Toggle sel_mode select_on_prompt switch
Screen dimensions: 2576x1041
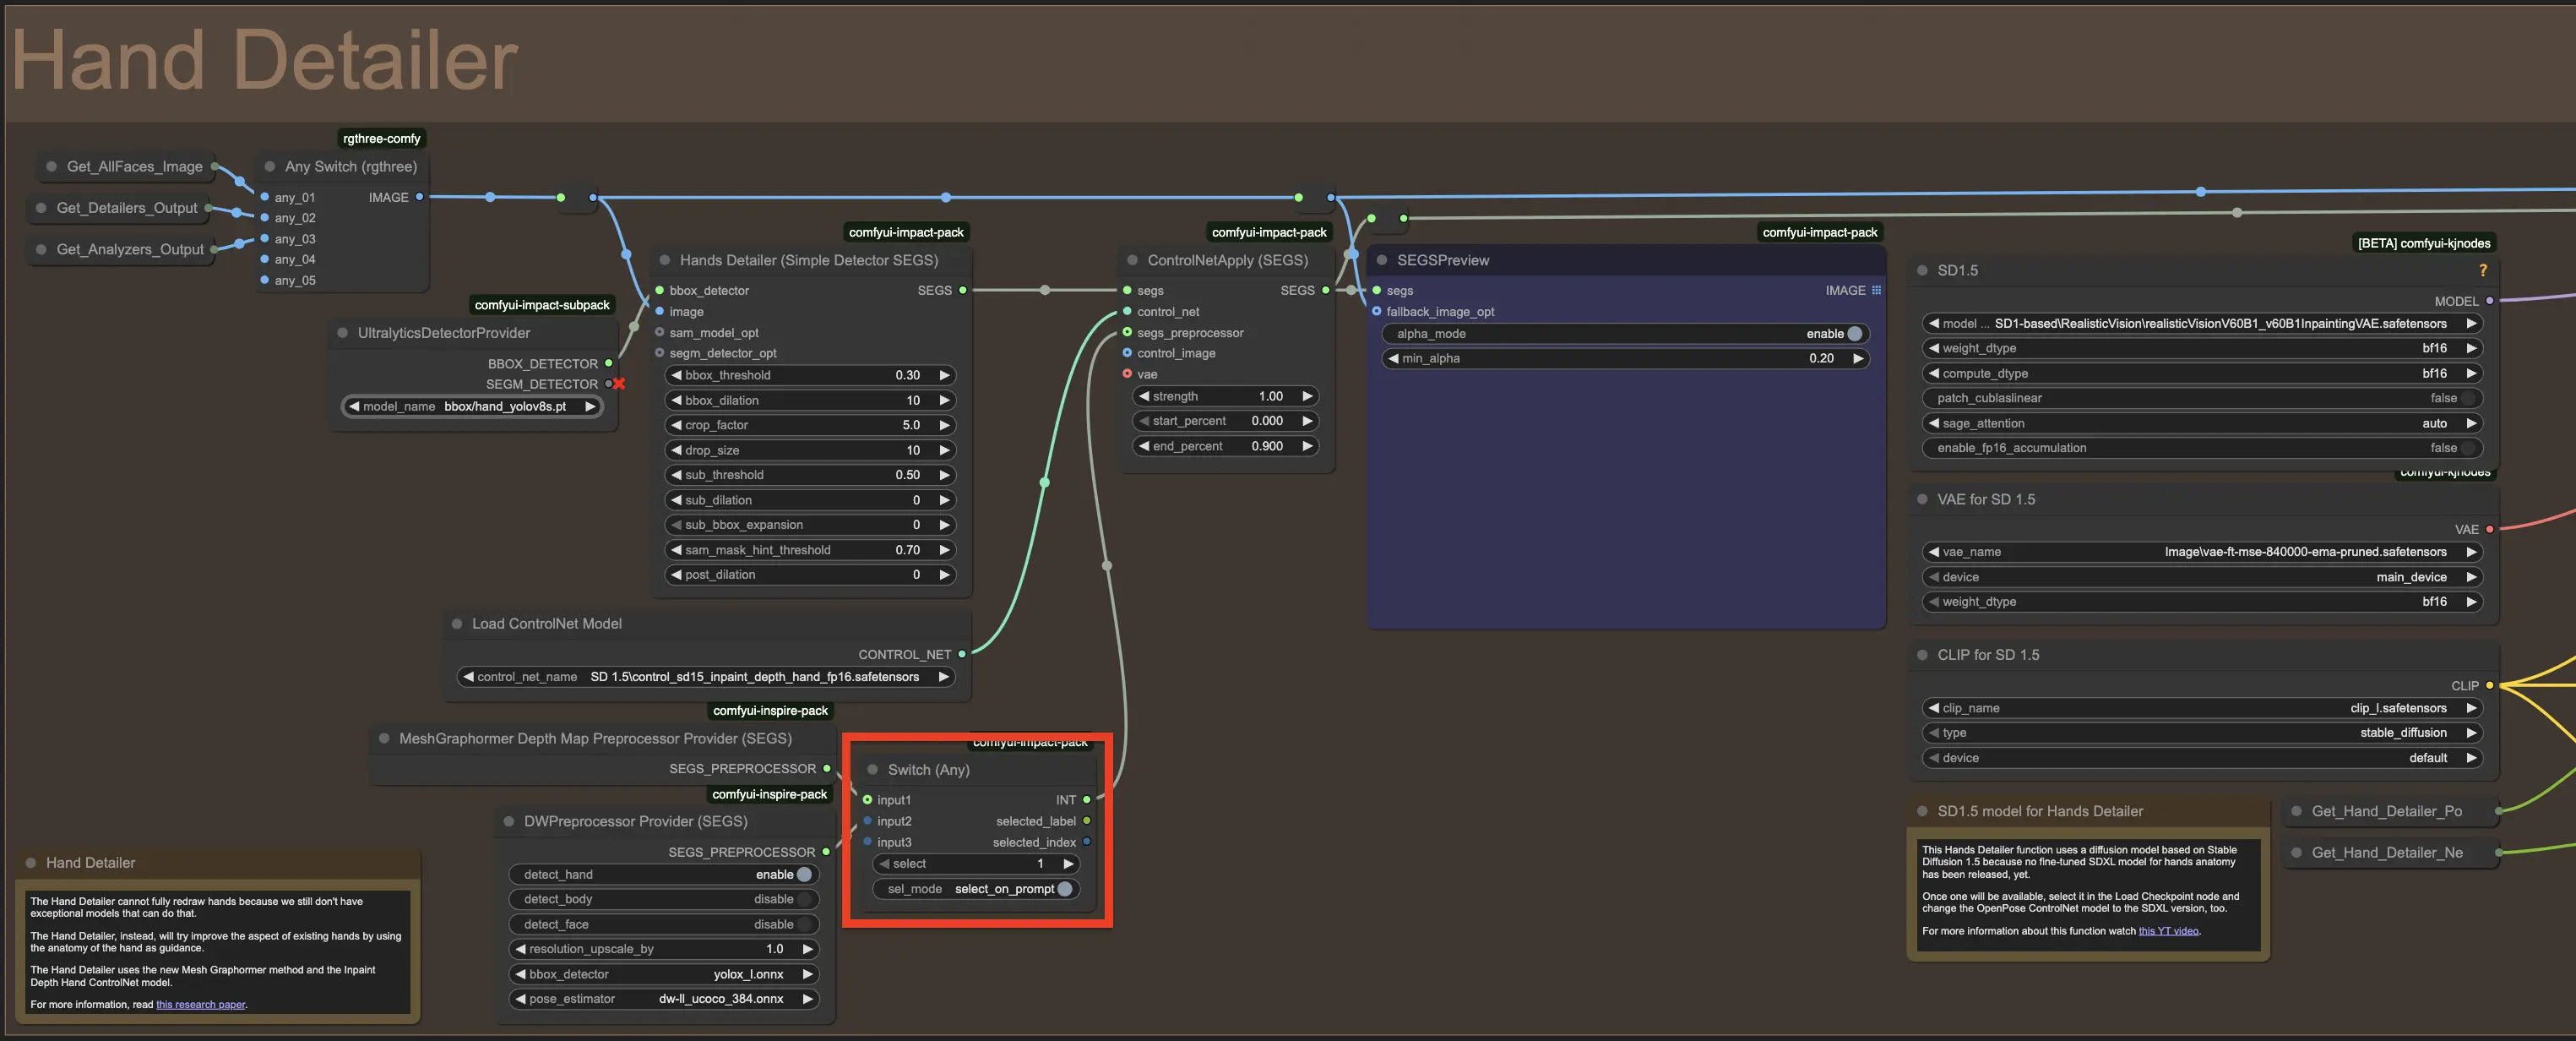click(x=1064, y=889)
